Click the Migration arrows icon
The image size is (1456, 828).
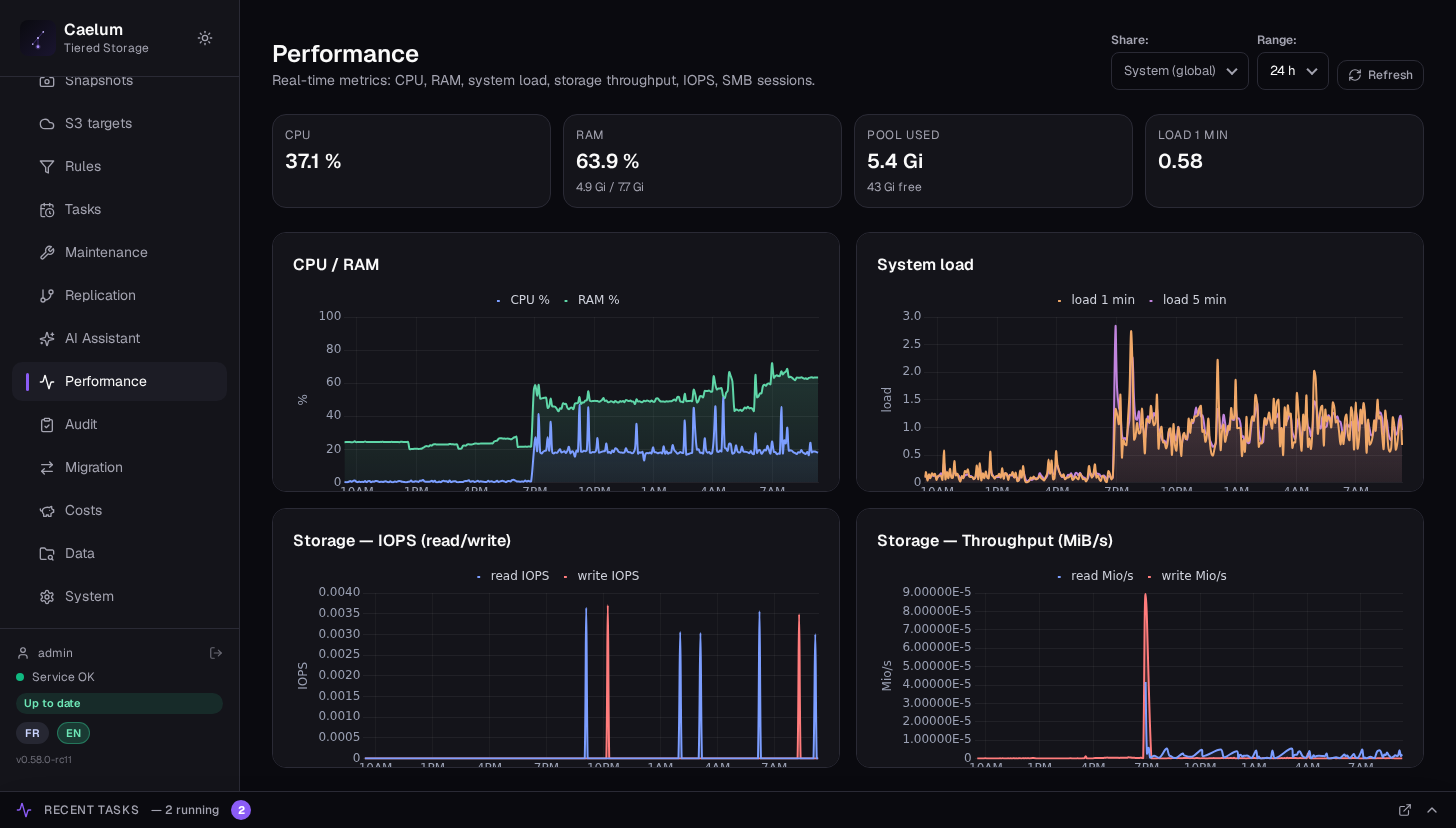[x=47, y=467]
